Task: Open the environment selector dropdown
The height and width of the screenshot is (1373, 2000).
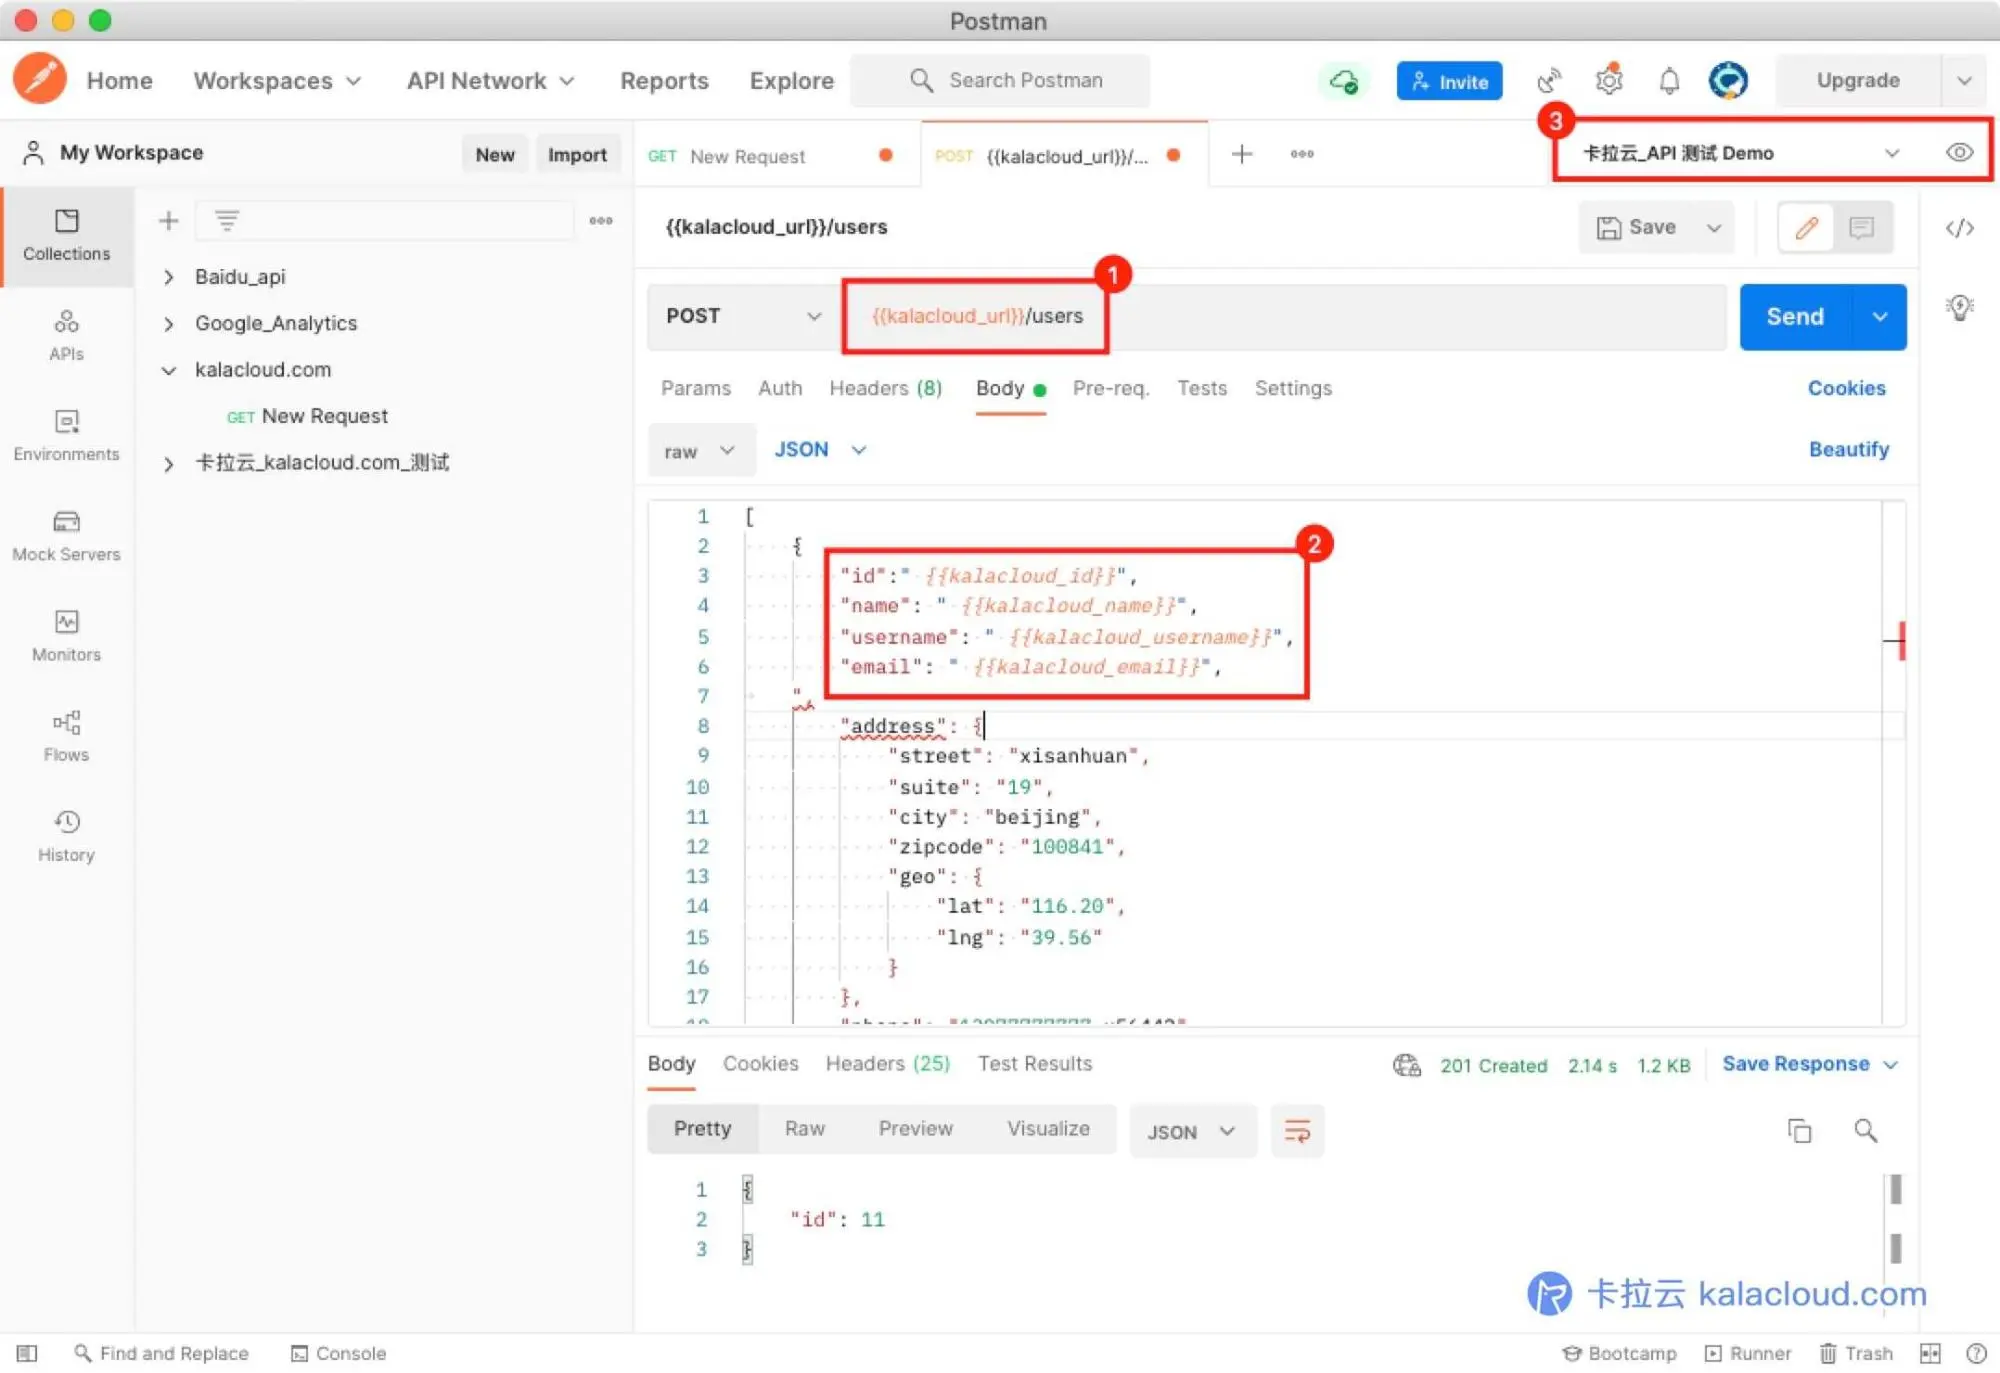Action: pos(1741,153)
